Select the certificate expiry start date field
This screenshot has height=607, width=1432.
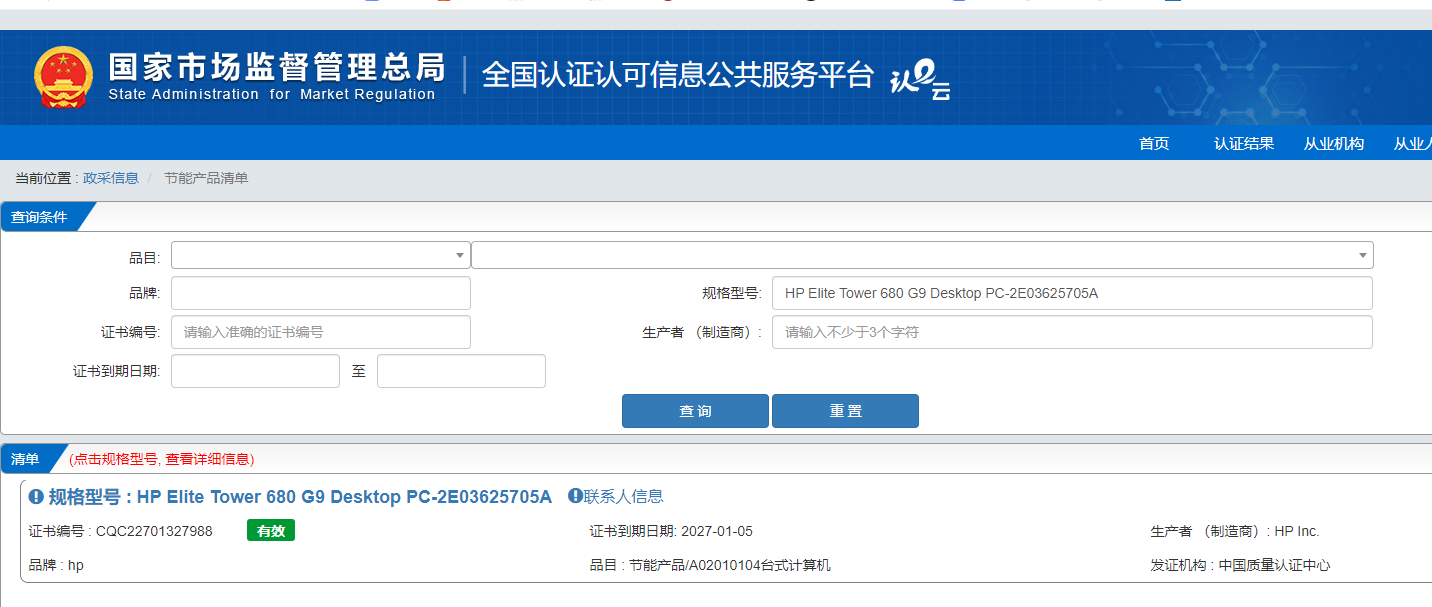(255, 371)
